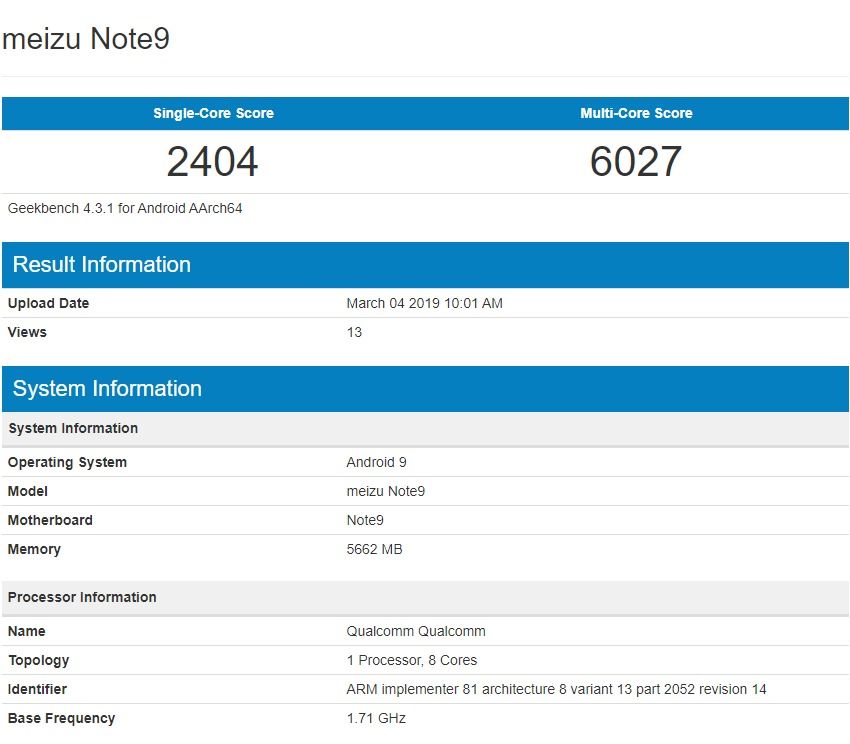
Task: Click 'Geekbench 4.3.1 for Android AArch64' text
Action: (125, 208)
